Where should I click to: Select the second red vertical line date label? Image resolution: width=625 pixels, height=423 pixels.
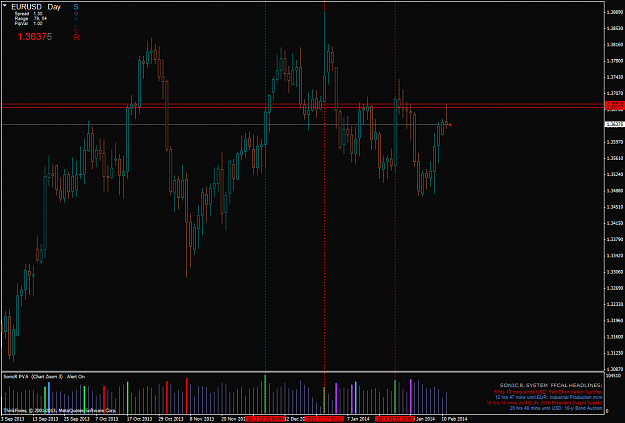point(324,419)
